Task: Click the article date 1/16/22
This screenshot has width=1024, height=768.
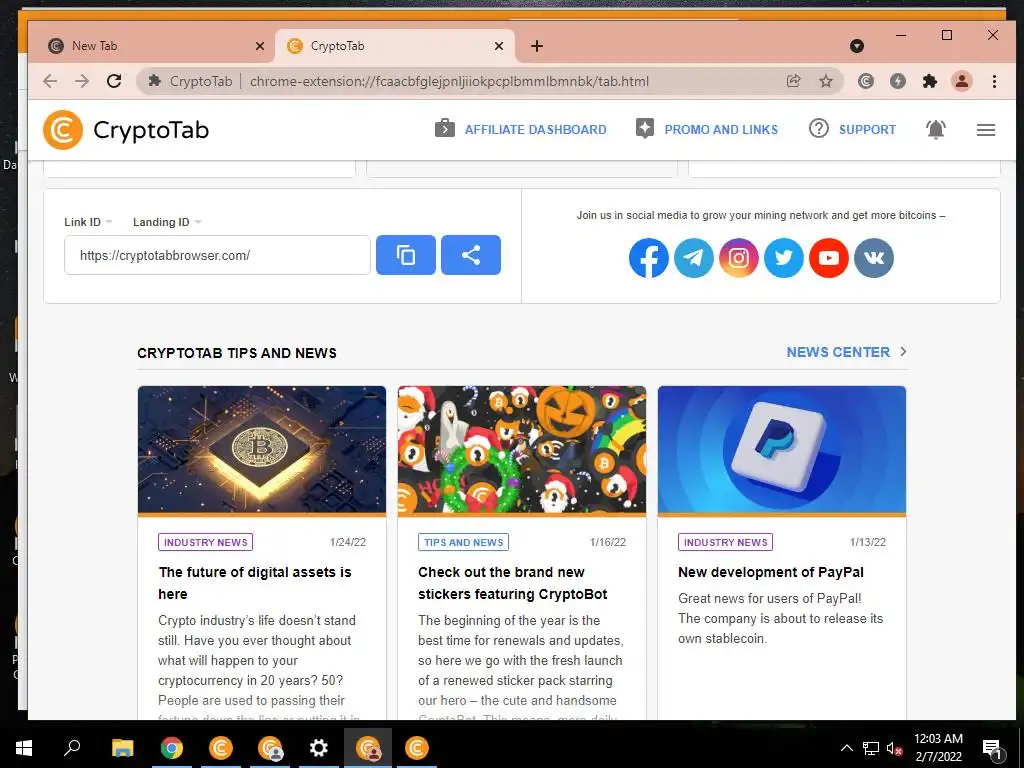Action: pos(608,542)
